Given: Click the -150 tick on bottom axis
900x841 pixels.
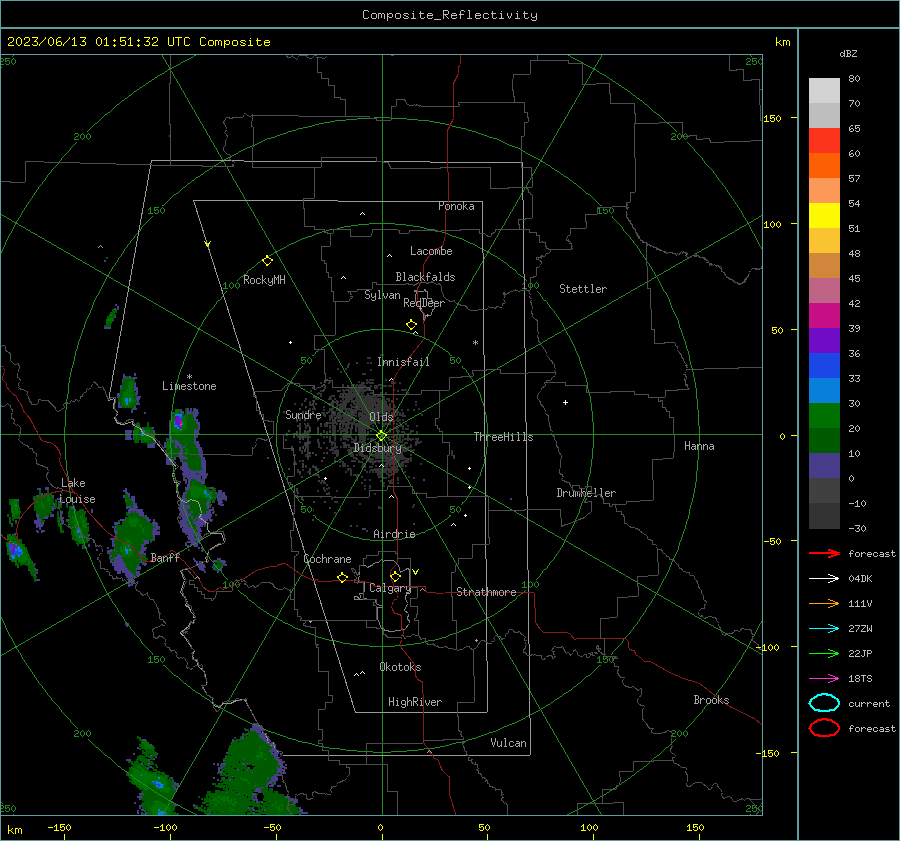Looking at the screenshot, I should click(59, 827).
